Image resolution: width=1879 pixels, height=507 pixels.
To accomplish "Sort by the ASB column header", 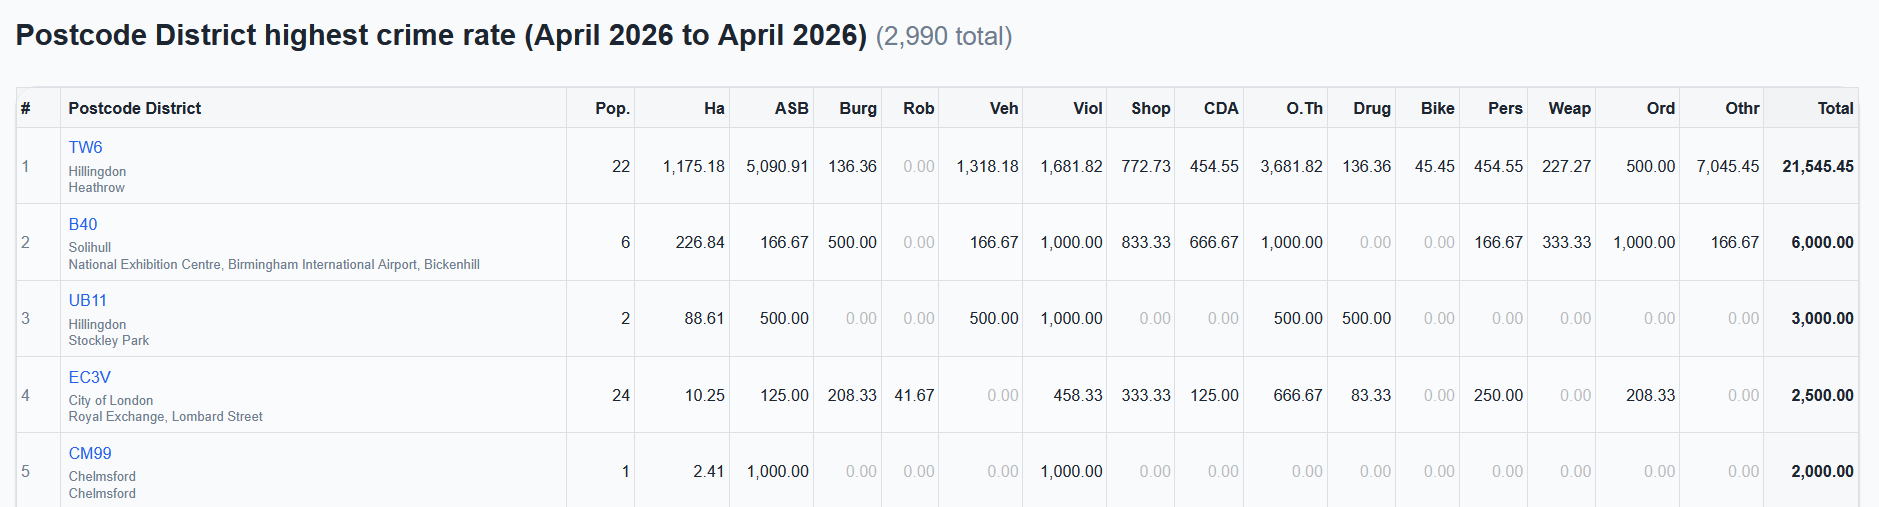I will [791, 108].
